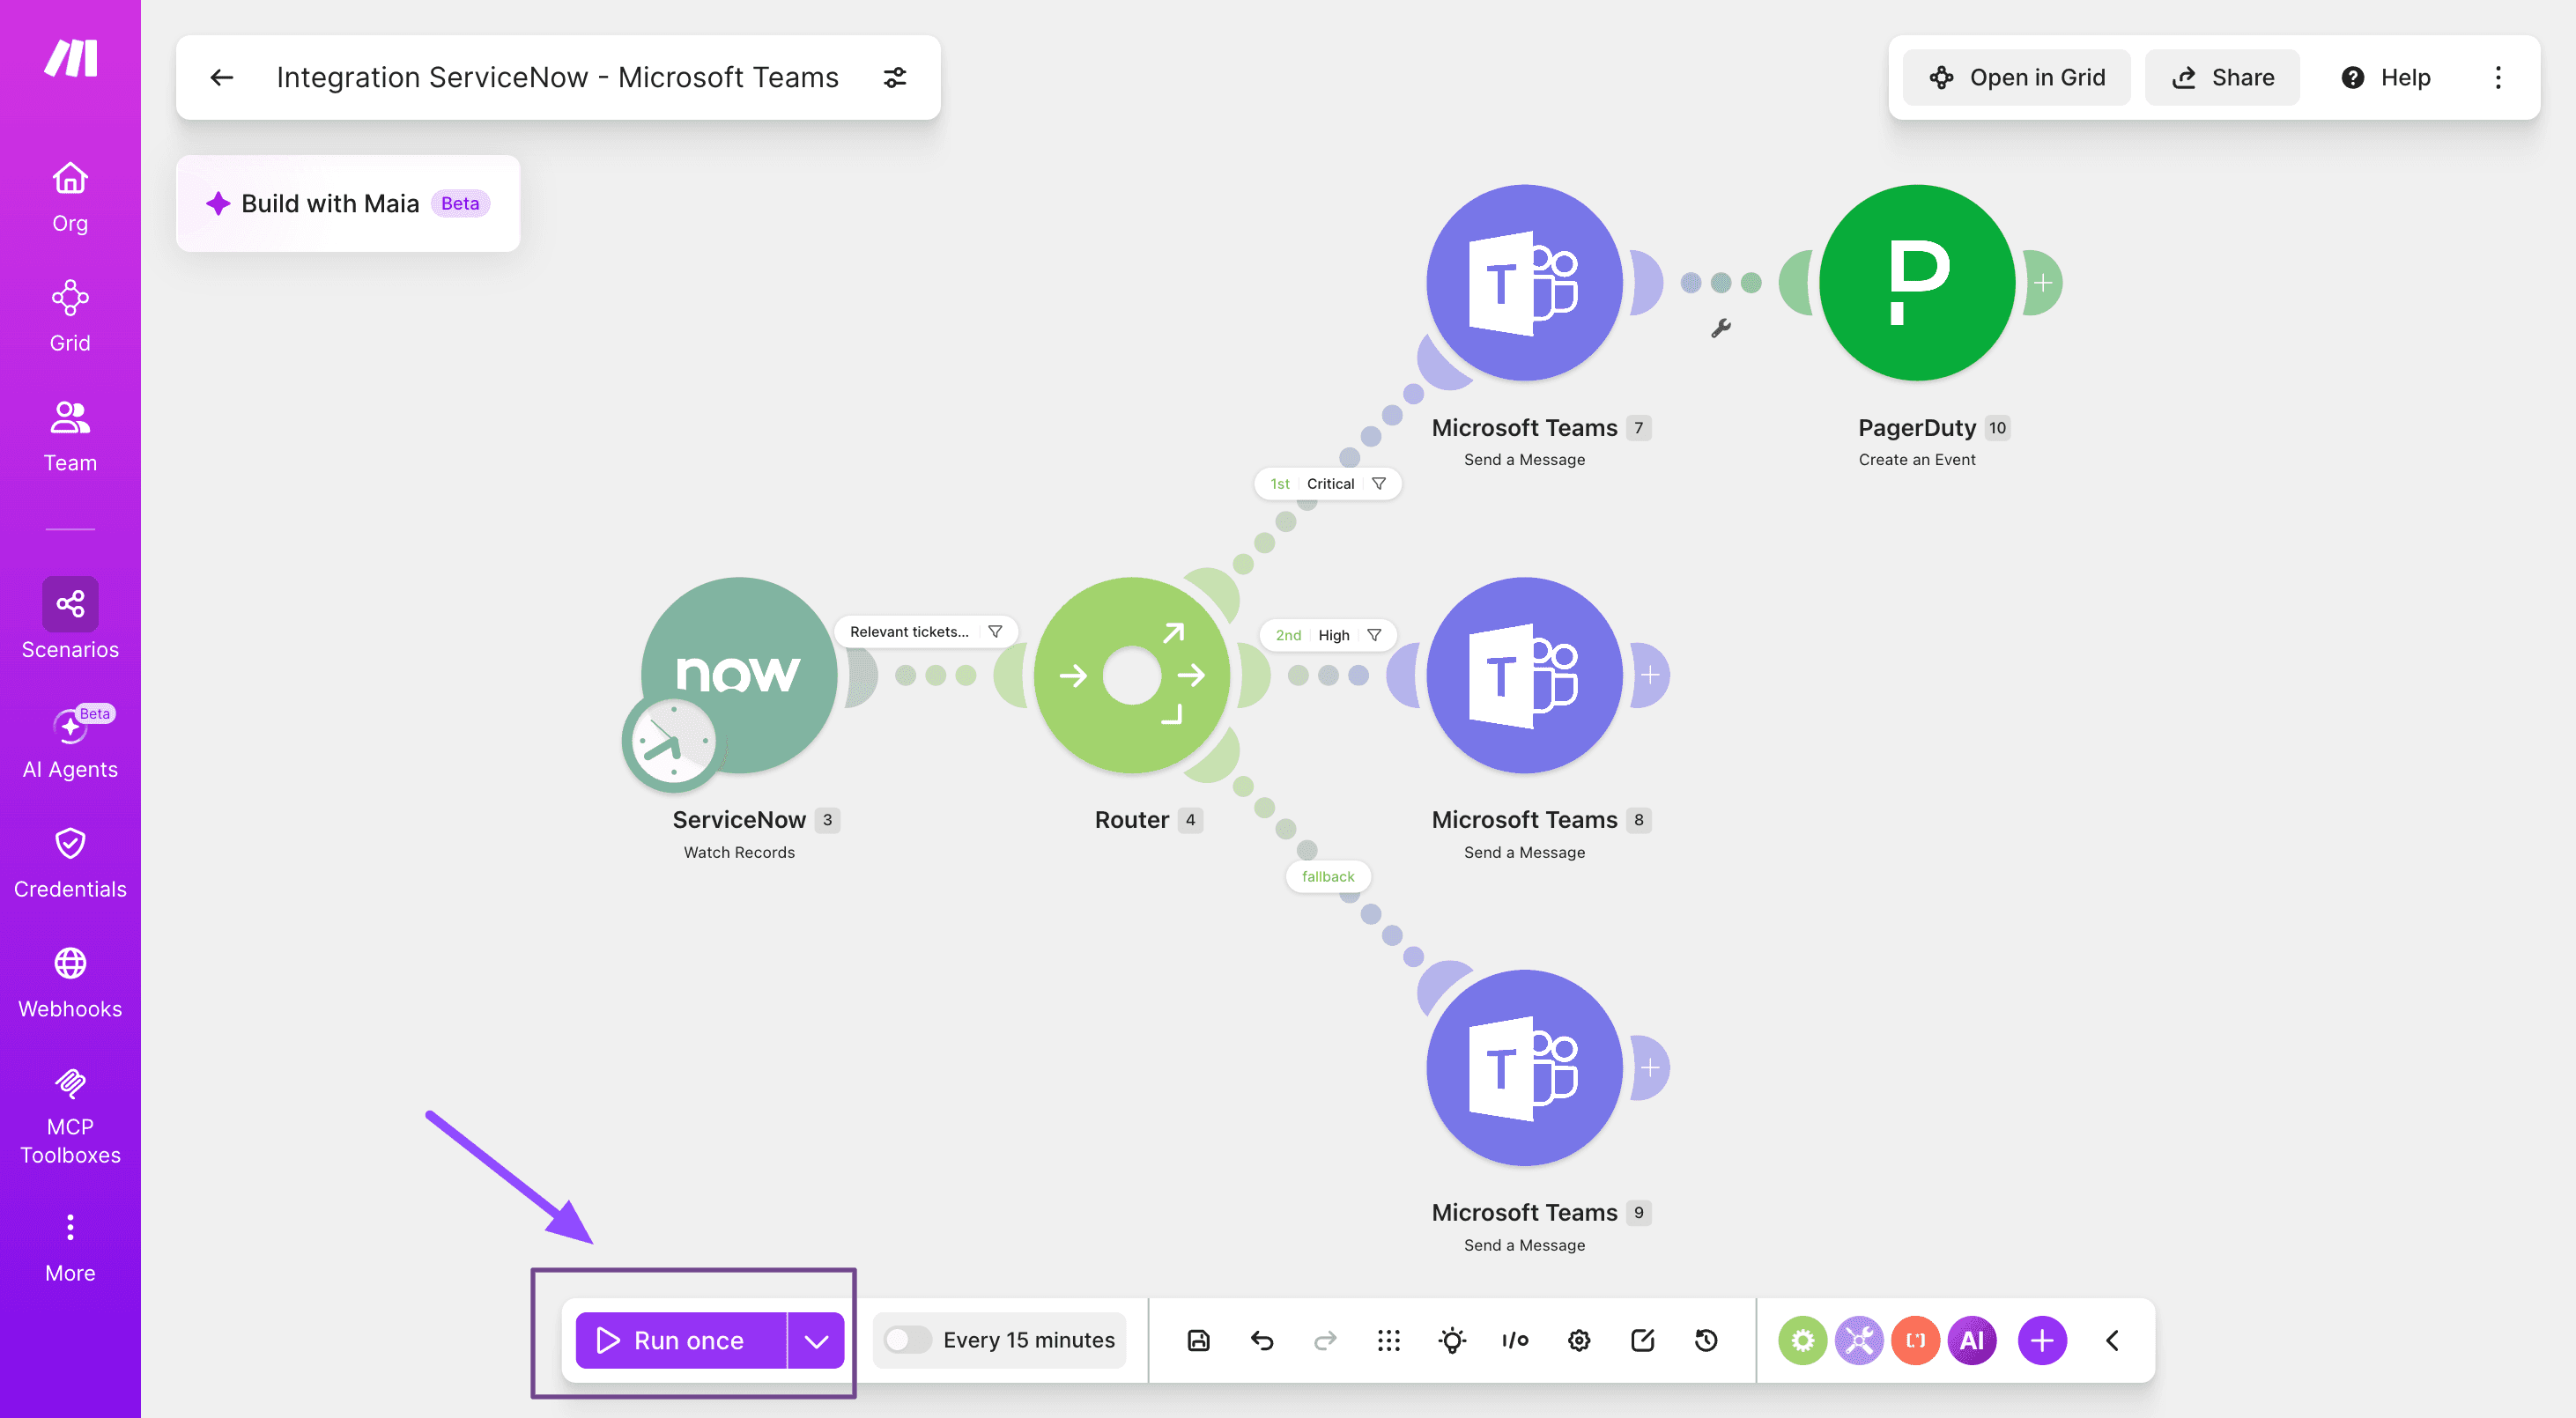Click Open in Grid button
This screenshot has width=2576, height=1418.
tap(2016, 77)
